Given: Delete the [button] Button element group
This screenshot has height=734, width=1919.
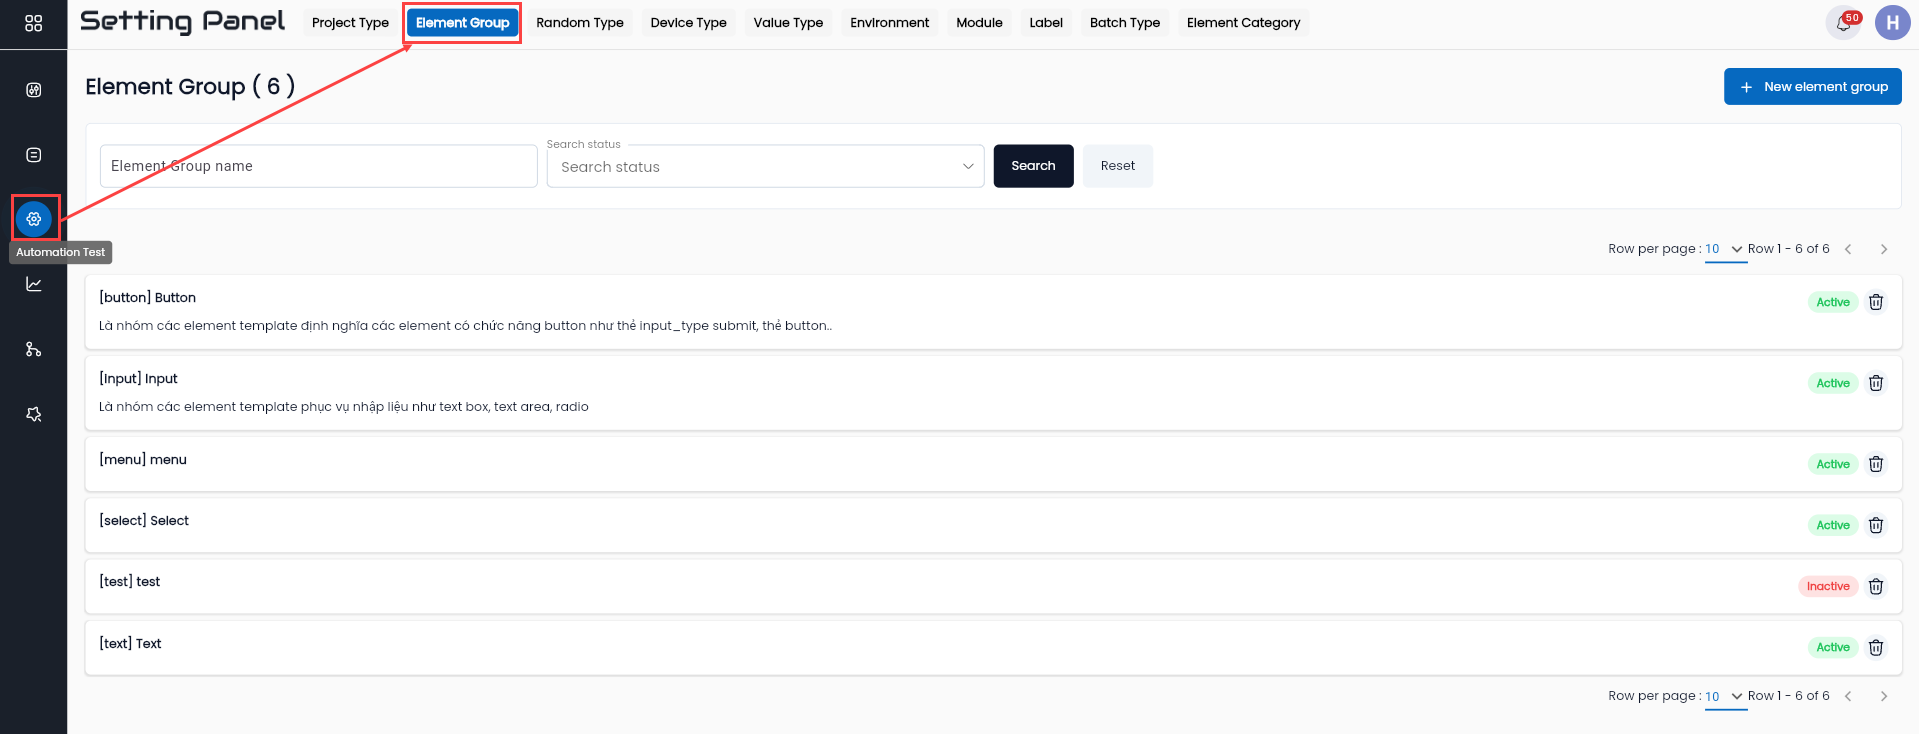Looking at the screenshot, I should click(x=1876, y=302).
